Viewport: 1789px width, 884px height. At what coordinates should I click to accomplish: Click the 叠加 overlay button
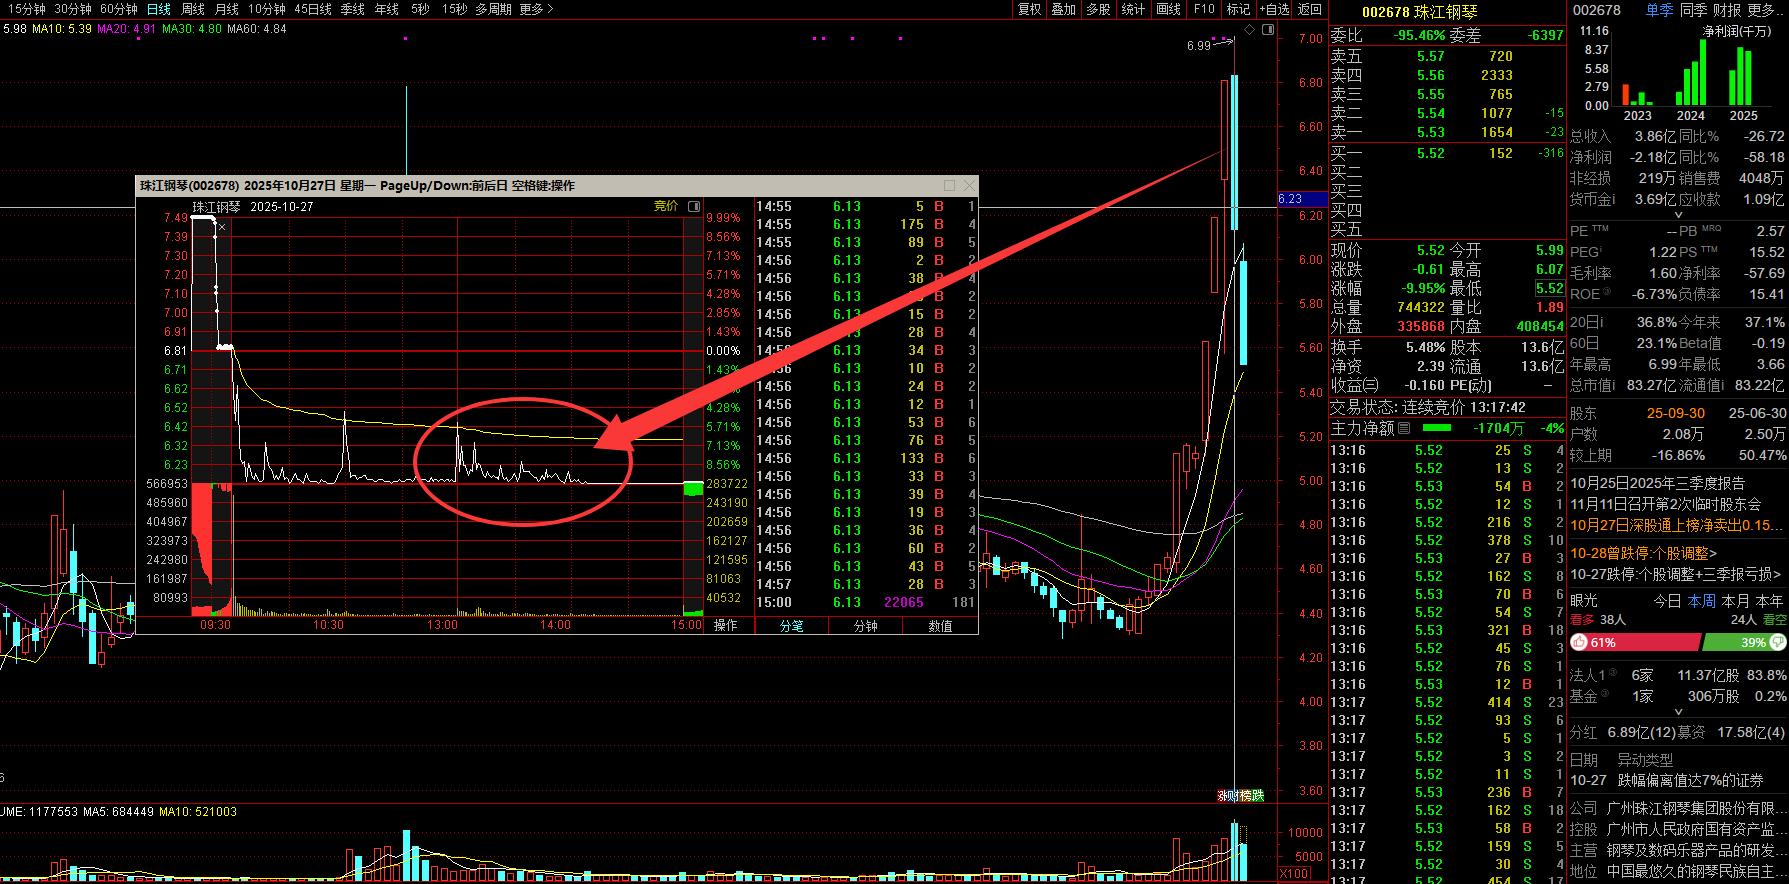pos(1064,9)
